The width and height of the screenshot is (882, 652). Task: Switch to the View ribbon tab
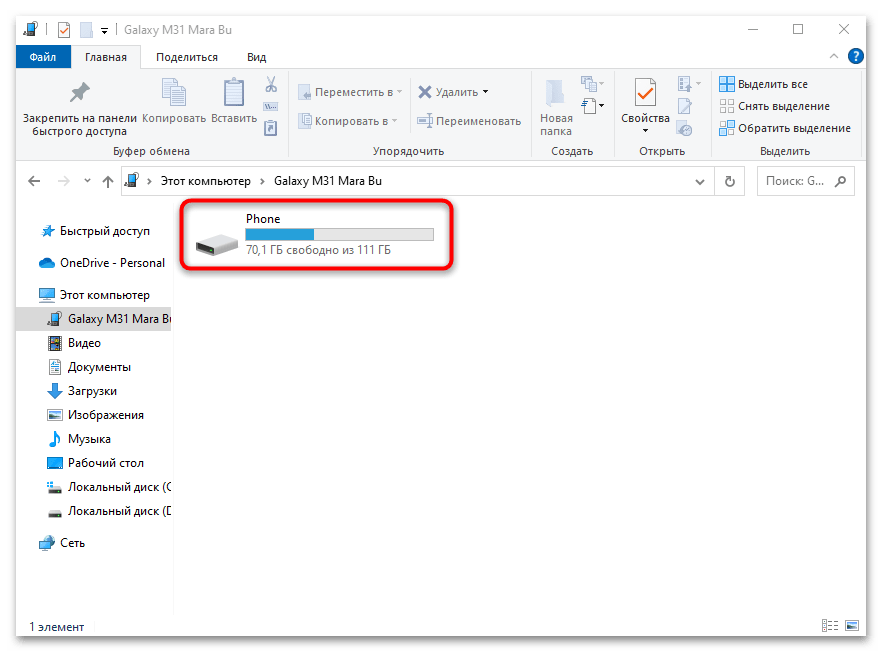click(256, 58)
